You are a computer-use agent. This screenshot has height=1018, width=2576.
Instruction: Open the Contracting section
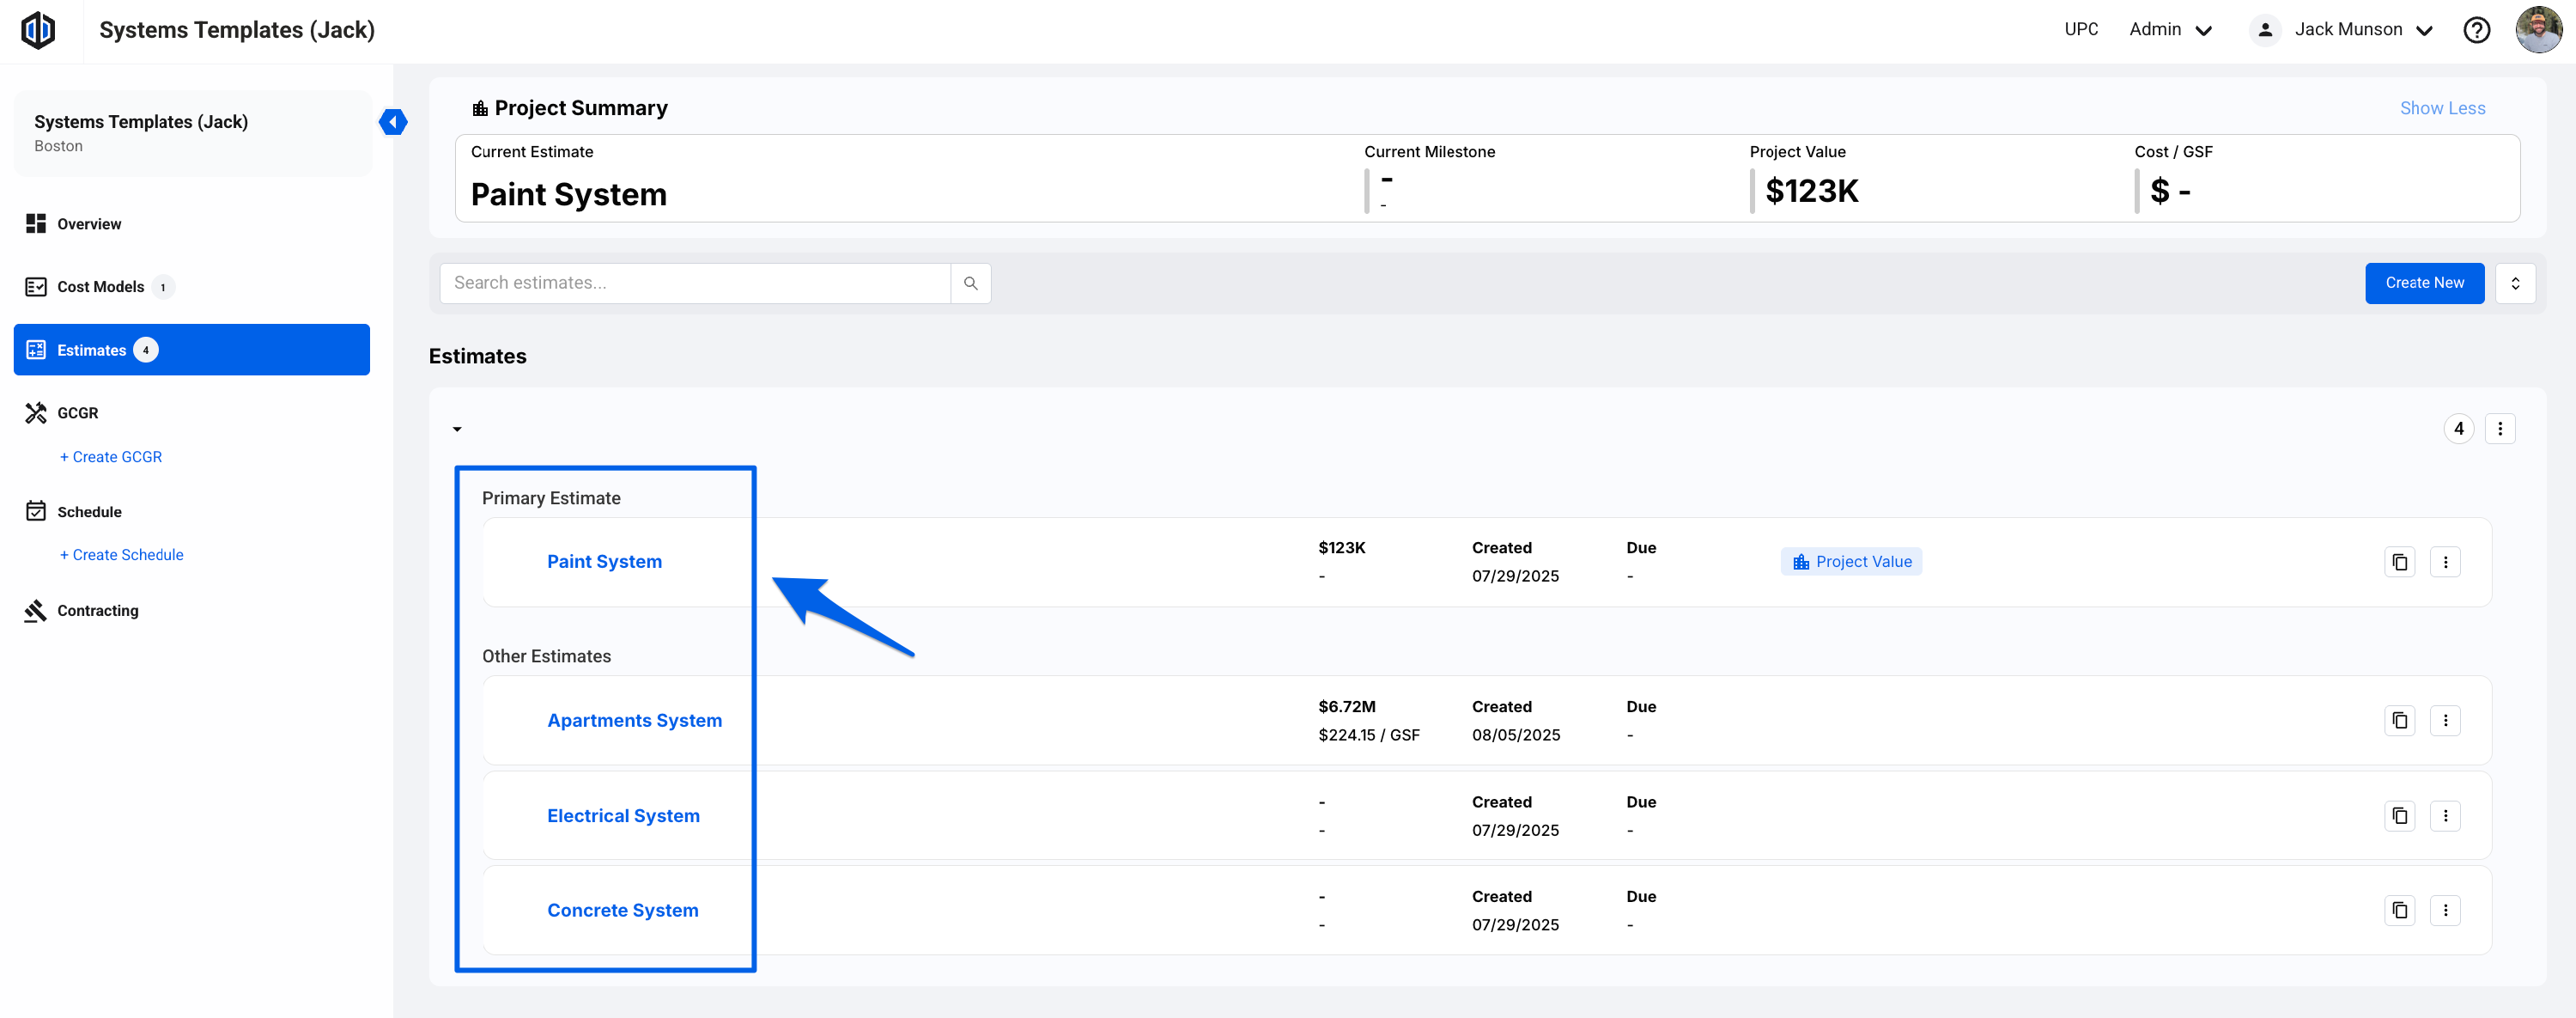point(97,611)
